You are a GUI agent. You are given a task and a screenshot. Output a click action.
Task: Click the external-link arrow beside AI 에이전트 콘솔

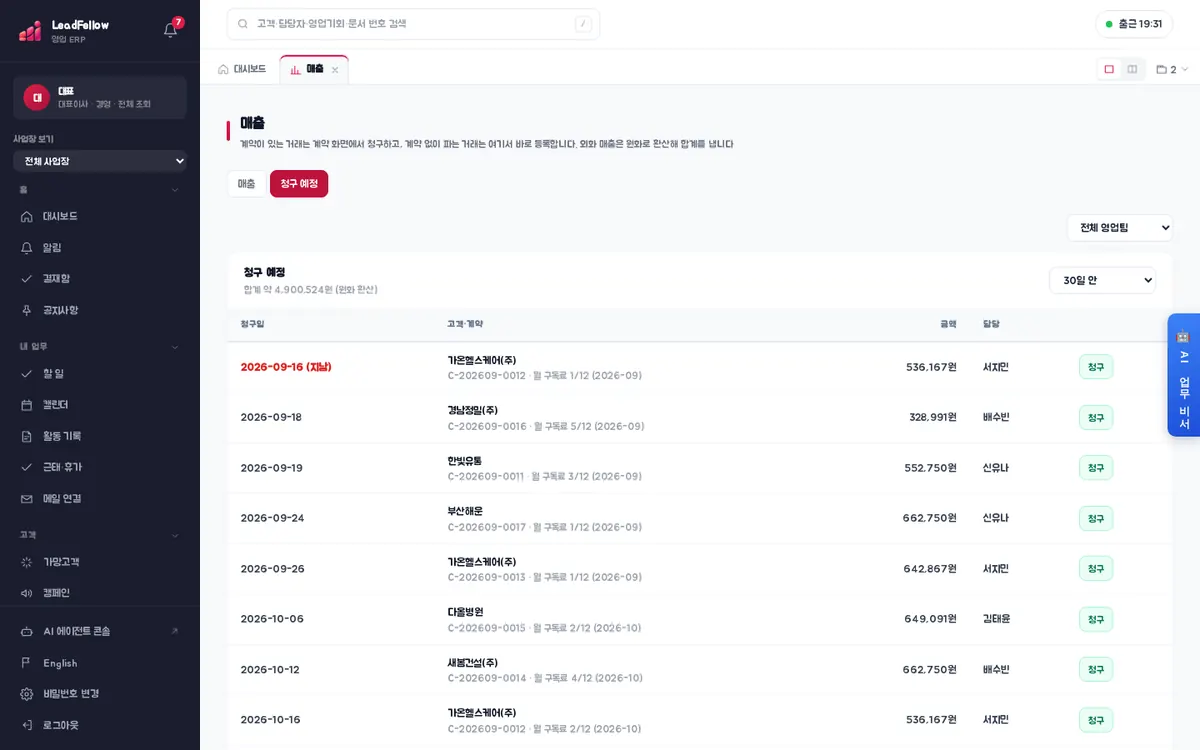click(x=175, y=632)
